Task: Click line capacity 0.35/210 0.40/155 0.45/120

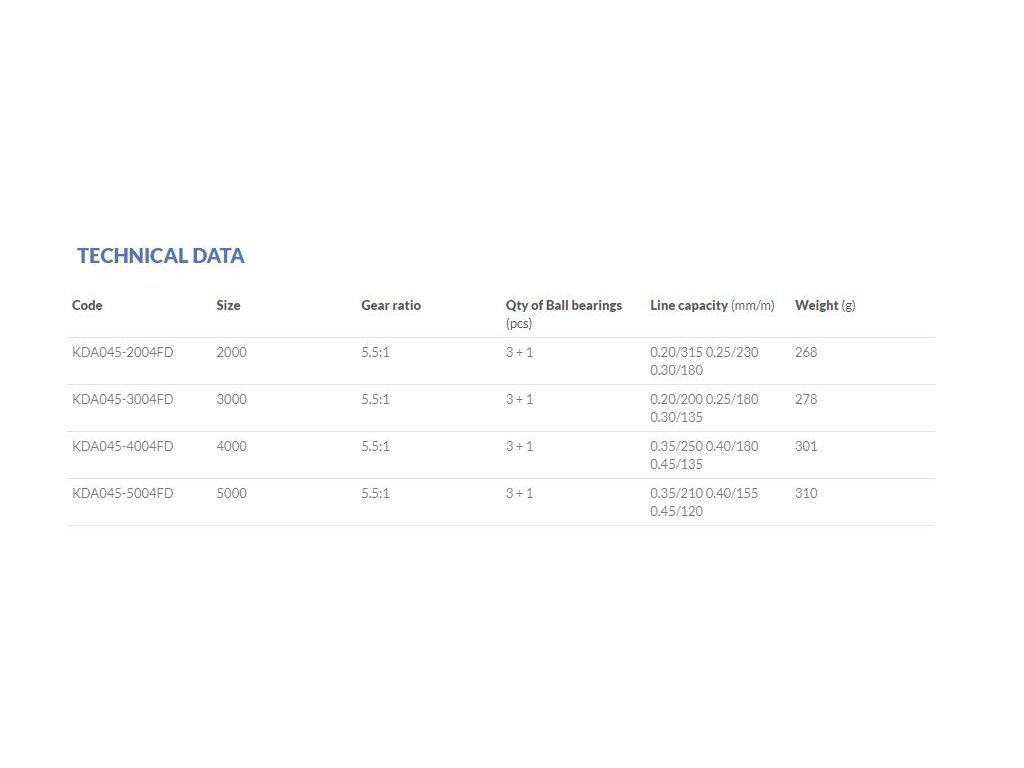Action: click(704, 502)
